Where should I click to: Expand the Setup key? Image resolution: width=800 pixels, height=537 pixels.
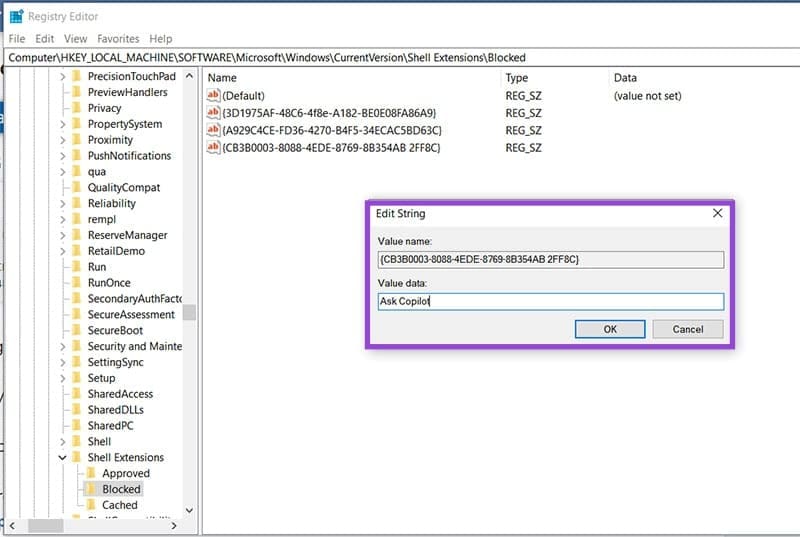tap(62, 378)
